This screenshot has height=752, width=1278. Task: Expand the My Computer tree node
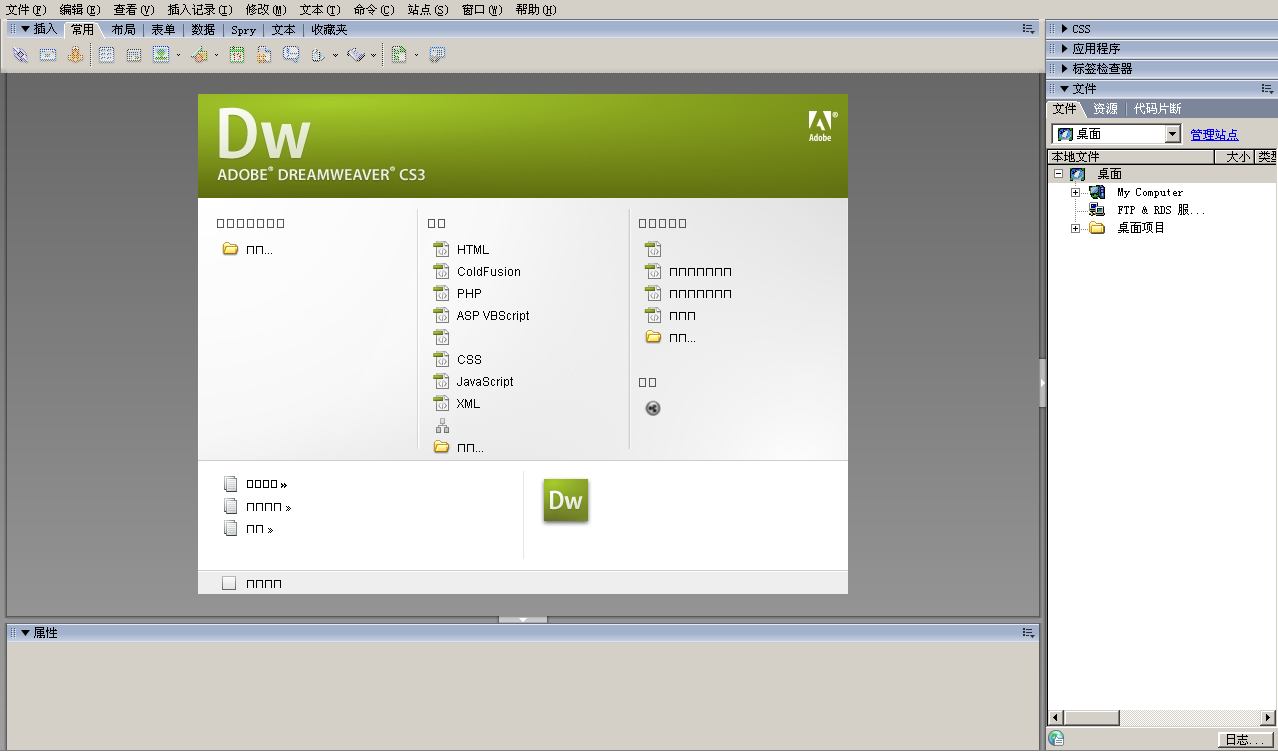1076,192
